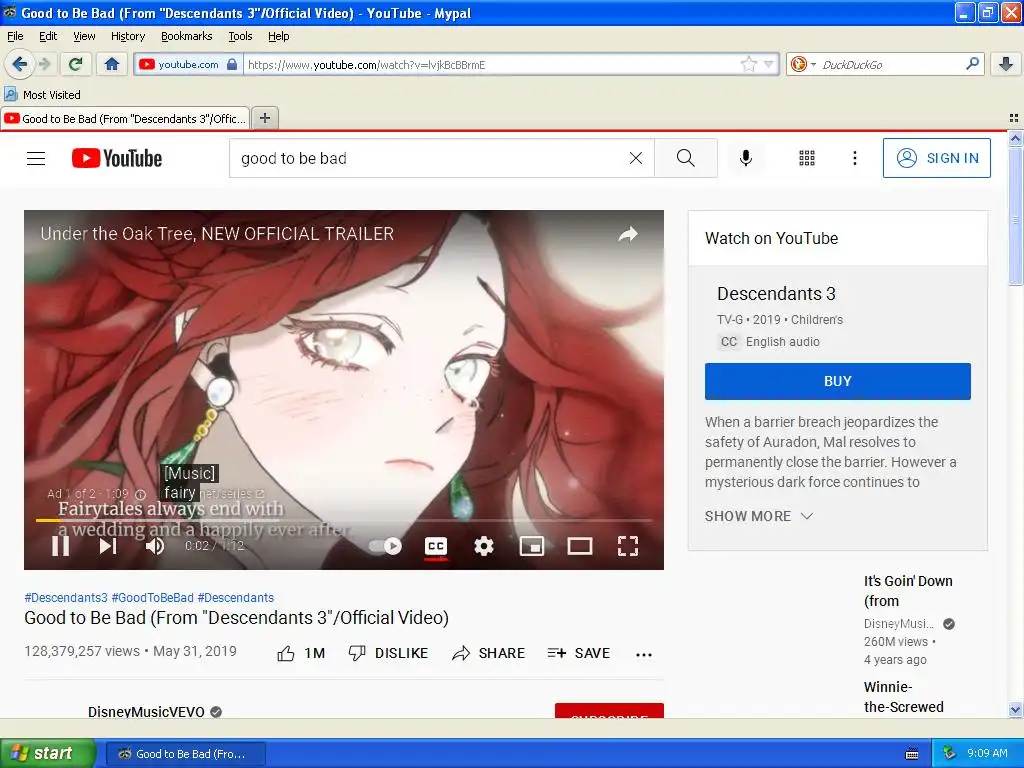Screen dimensions: 1024x768
Task: Go back with the browser back arrow
Action: (x=19, y=64)
